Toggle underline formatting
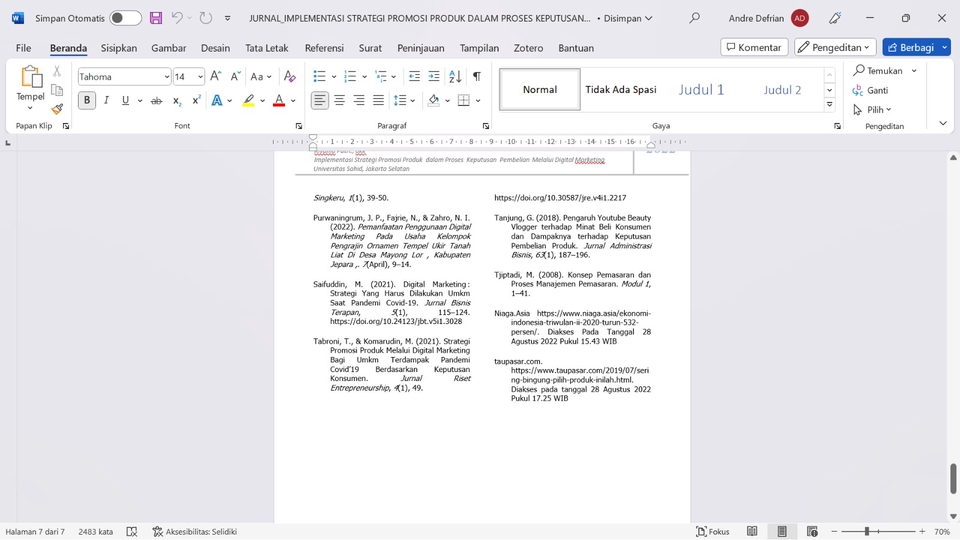 tap(126, 100)
